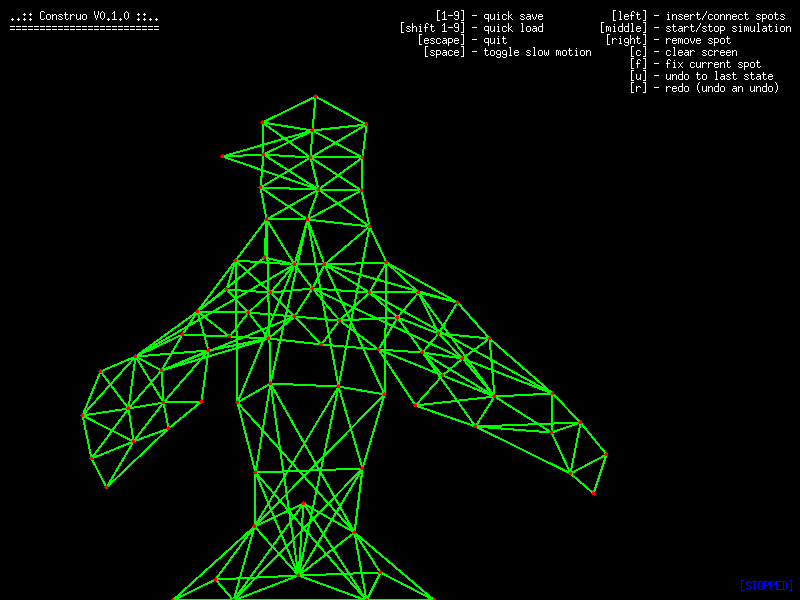Image resolution: width=800 pixels, height=600 pixels.
Task: Click the '[left] - insert/connect spots' help text
Action: 698,17
